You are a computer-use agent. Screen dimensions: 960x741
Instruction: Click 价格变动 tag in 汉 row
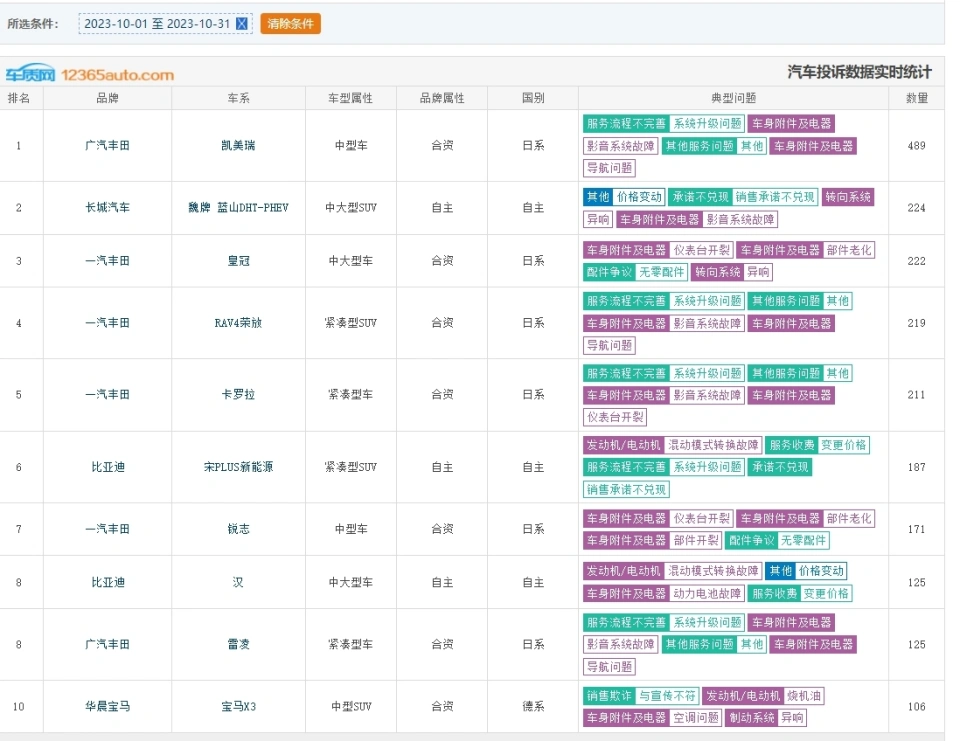[x=820, y=571]
